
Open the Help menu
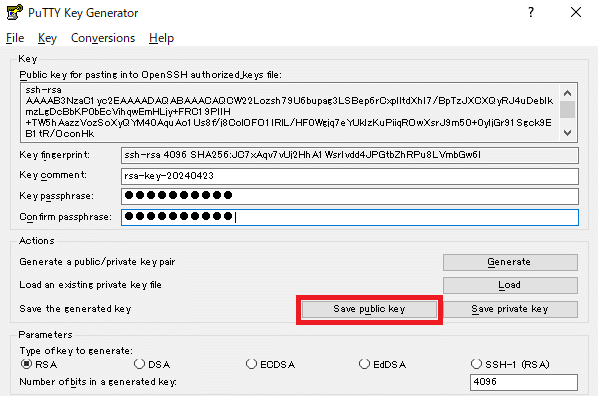coord(161,38)
